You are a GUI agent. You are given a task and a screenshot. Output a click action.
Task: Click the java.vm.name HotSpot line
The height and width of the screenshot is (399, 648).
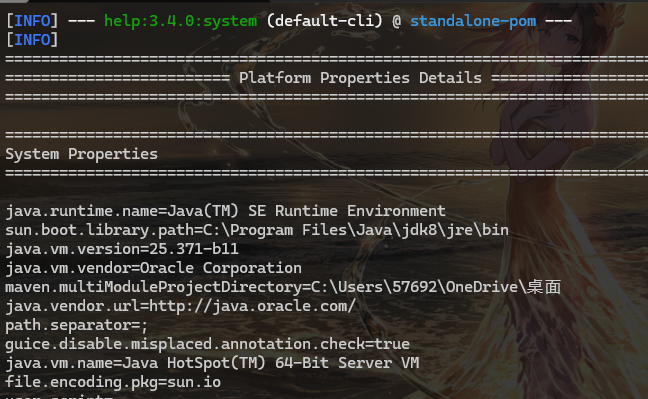tap(212, 363)
